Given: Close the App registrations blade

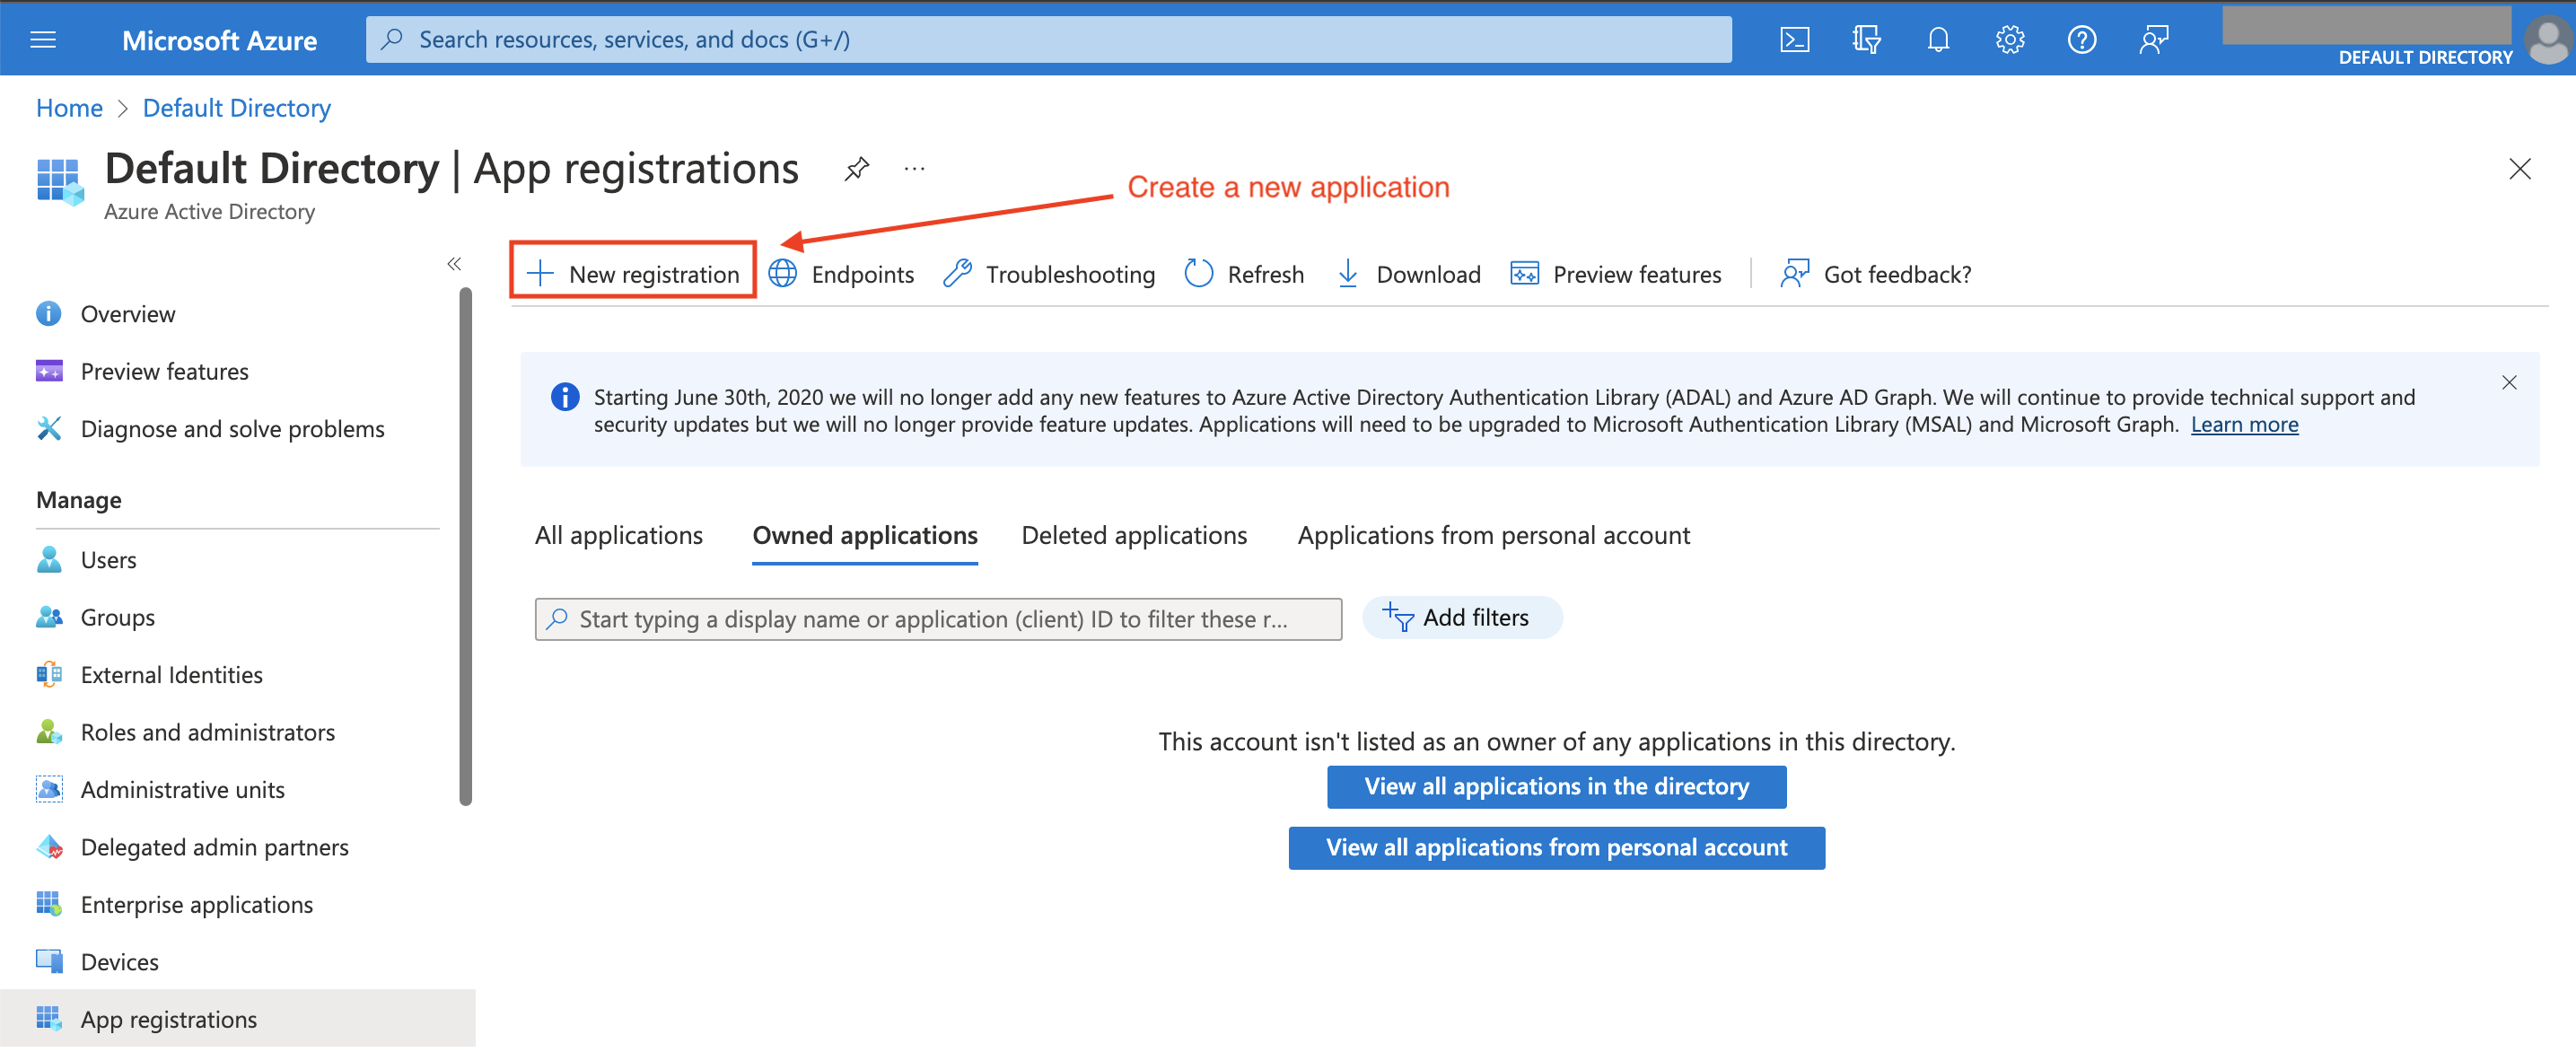Looking at the screenshot, I should (x=2520, y=169).
